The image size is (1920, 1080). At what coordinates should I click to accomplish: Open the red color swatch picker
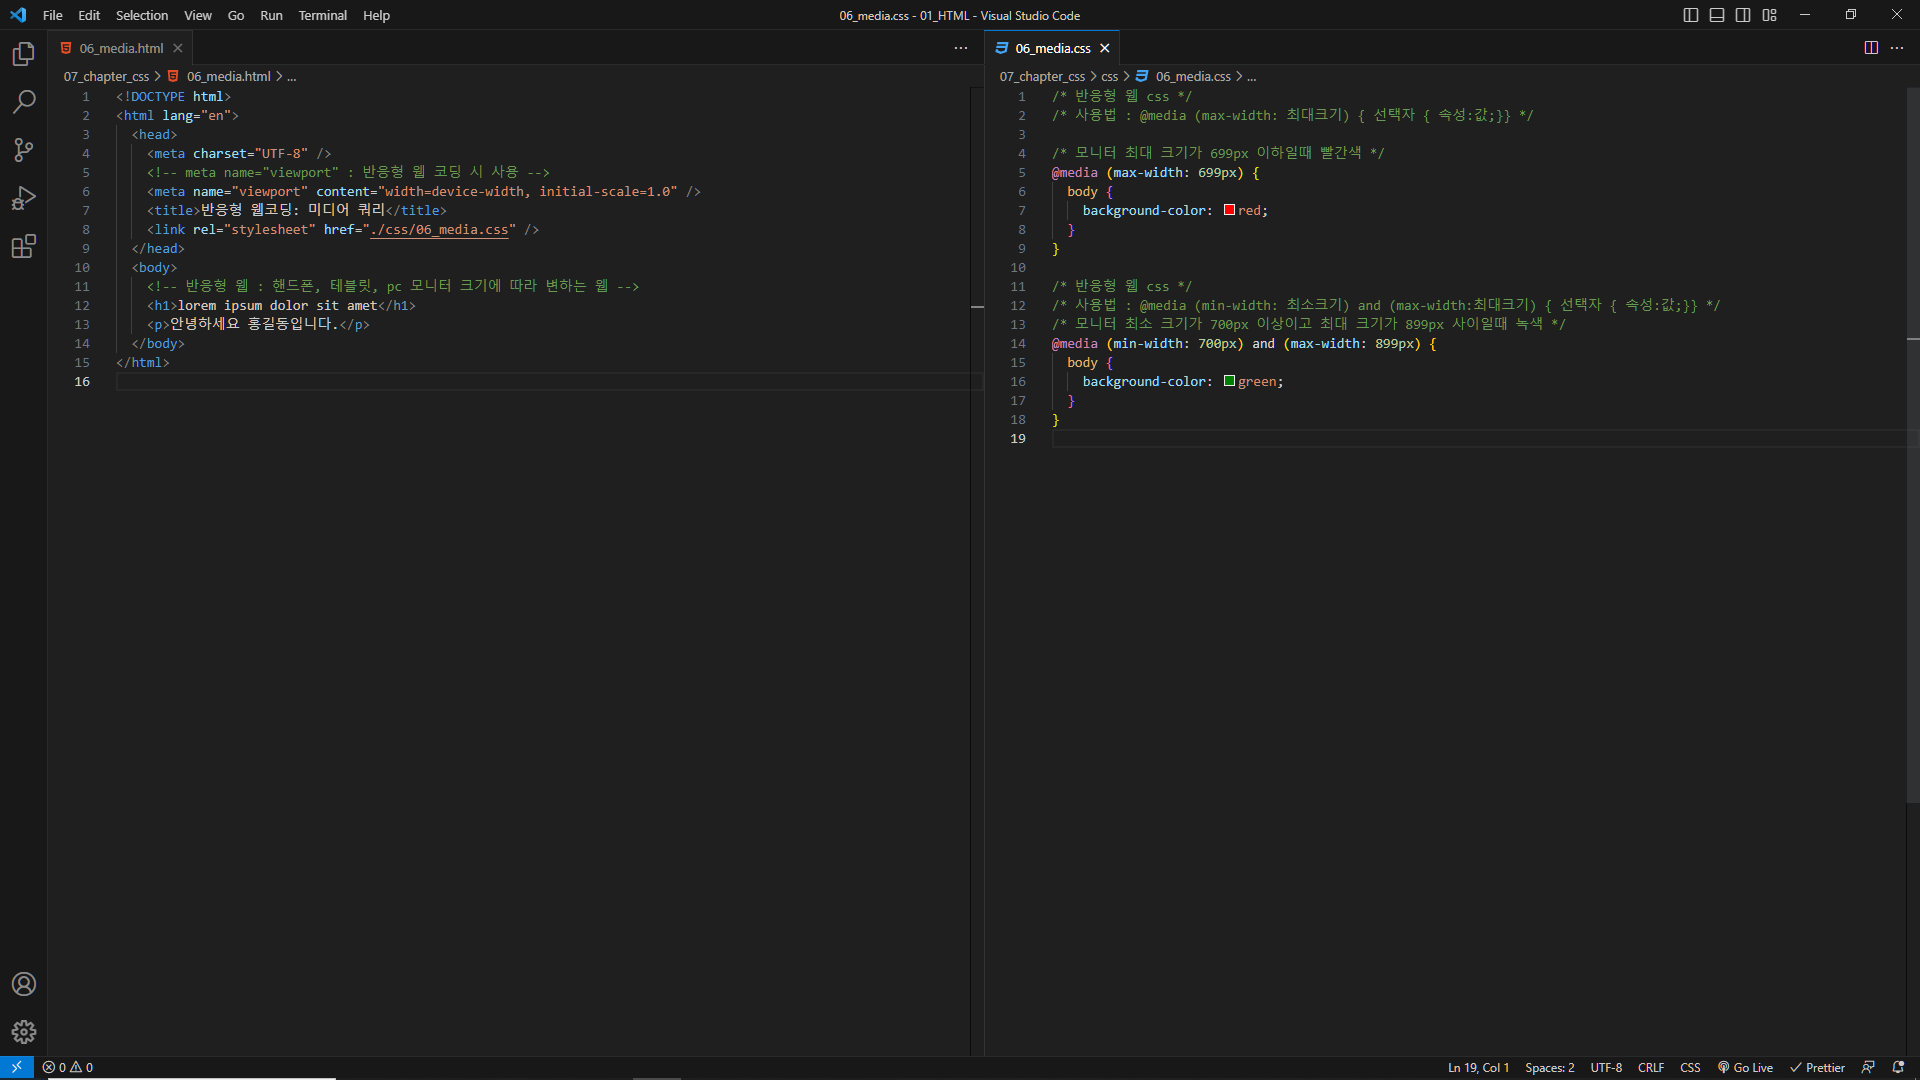pyautogui.click(x=1229, y=210)
